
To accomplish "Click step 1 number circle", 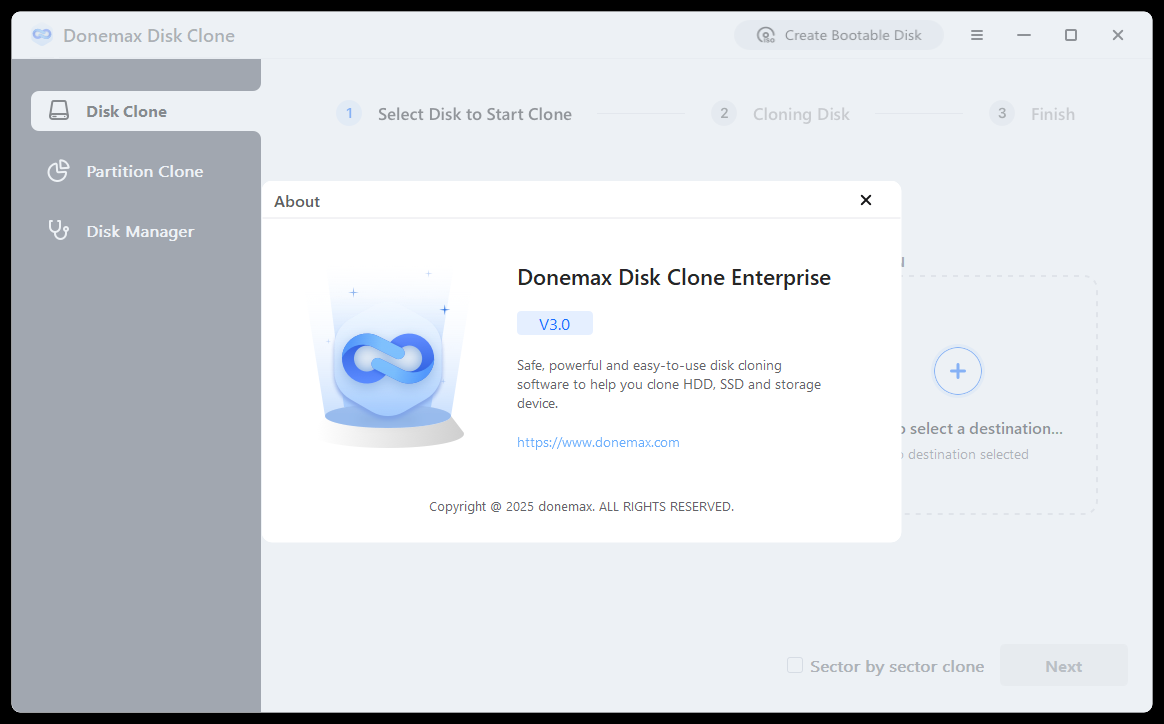I will [349, 114].
